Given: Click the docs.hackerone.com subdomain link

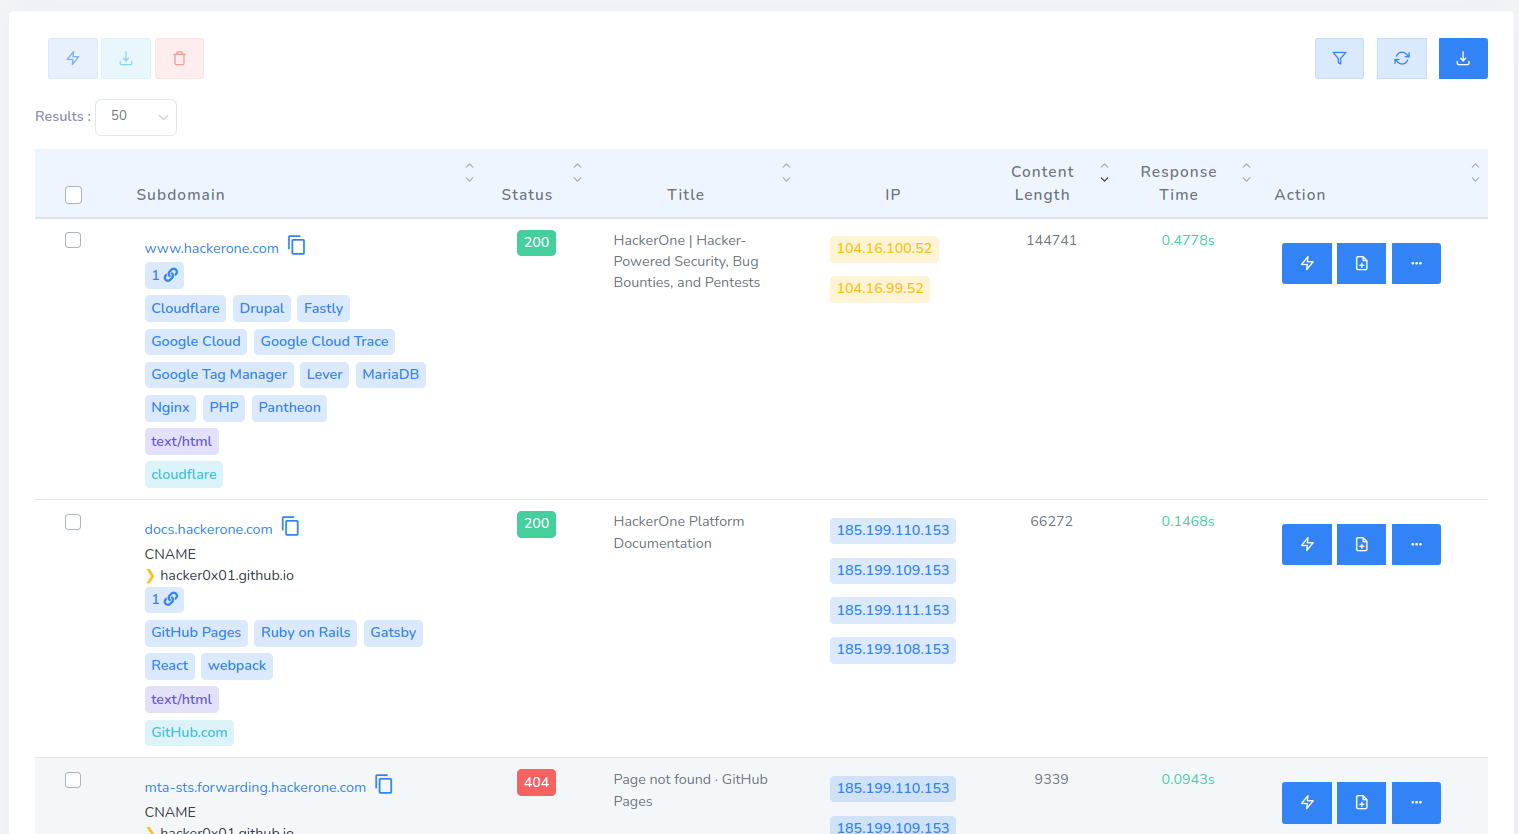Looking at the screenshot, I should point(208,530).
